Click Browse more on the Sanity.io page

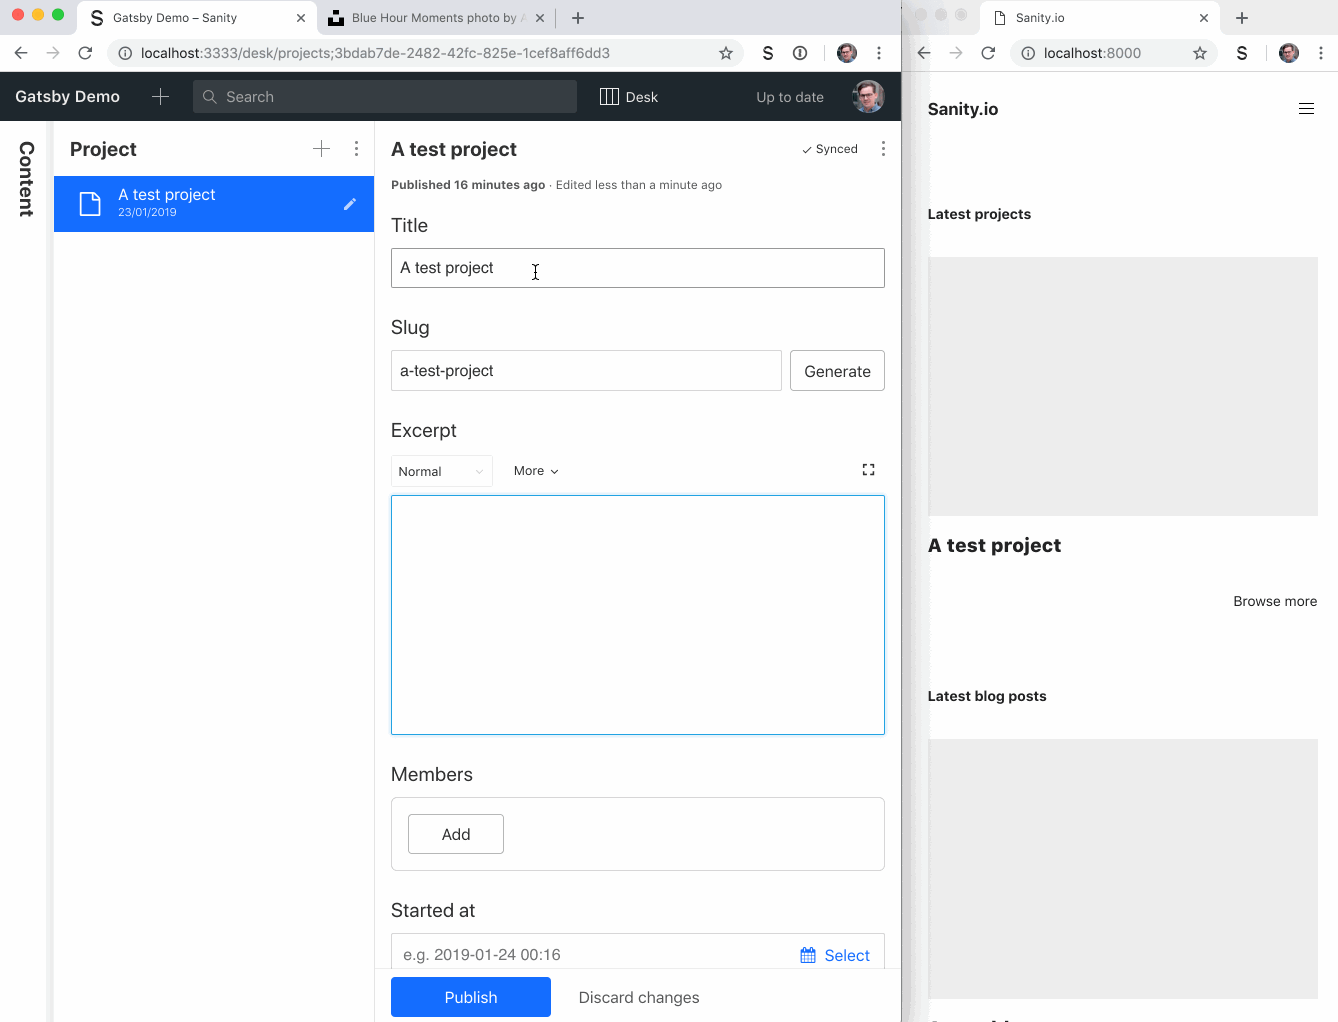coord(1274,601)
